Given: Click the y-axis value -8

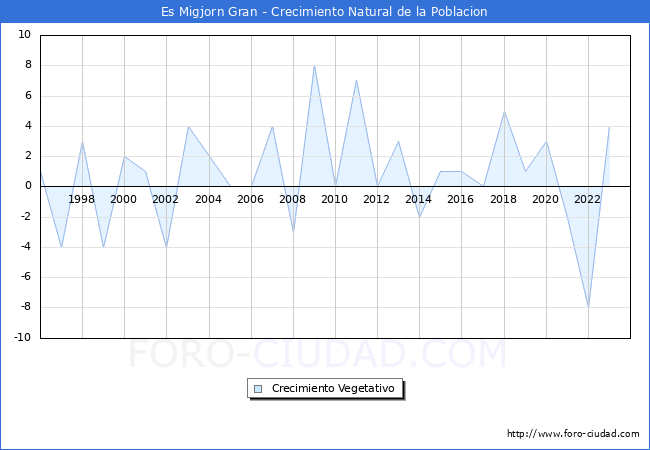Looking at the screenshot, I should pyautogui.click(x=26, y=307).
